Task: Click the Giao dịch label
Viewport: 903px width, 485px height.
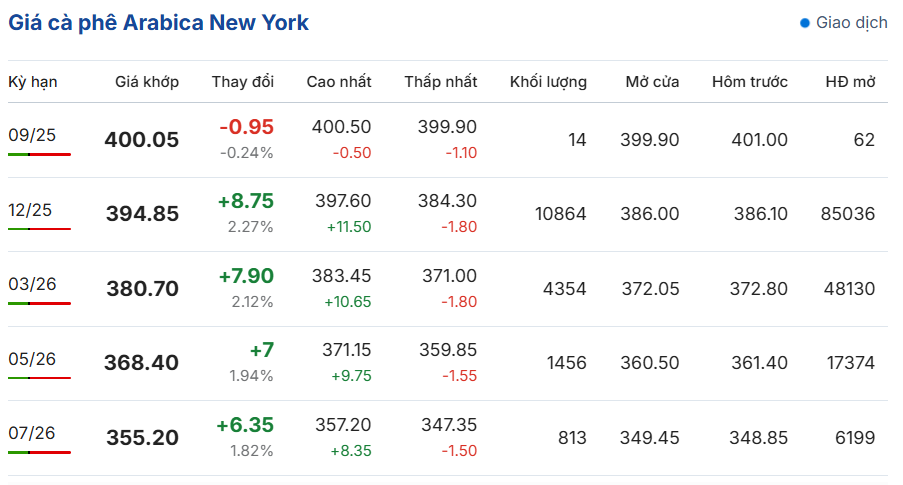Action: point(852,23)
